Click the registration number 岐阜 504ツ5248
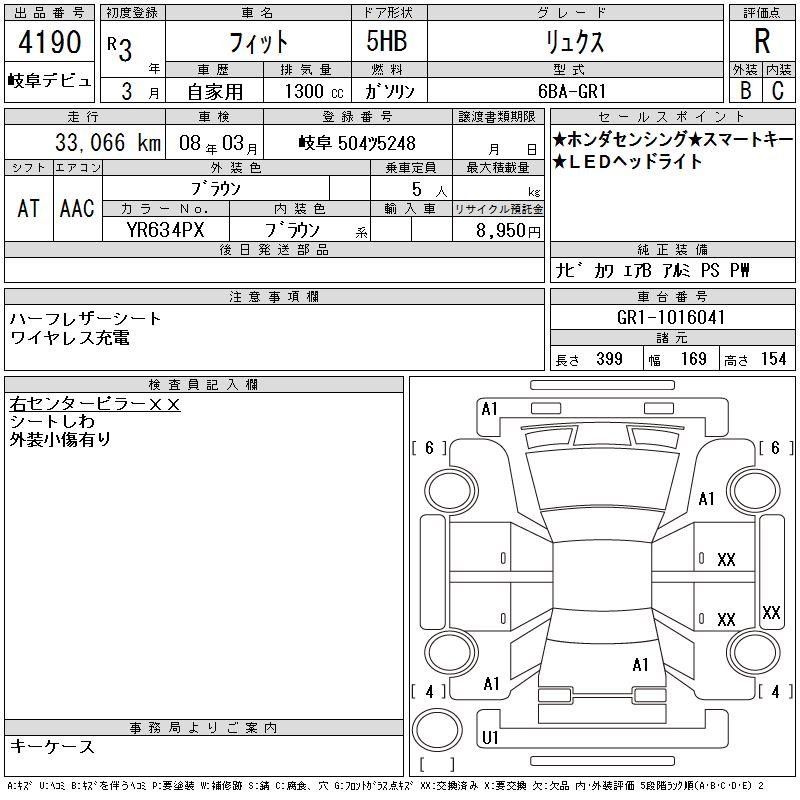The width and height of the screenshot is (800, 800). click(356, 143)
